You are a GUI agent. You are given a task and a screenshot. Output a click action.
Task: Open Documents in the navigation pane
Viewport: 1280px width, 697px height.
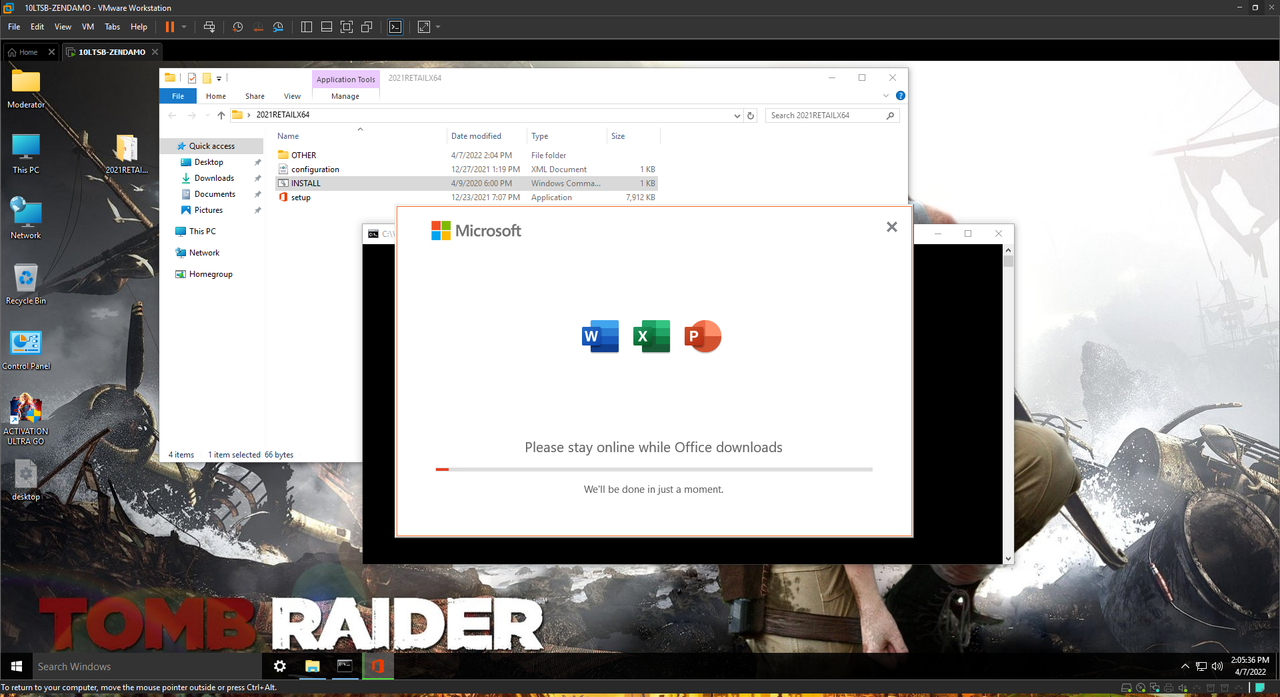coord(214,194)
